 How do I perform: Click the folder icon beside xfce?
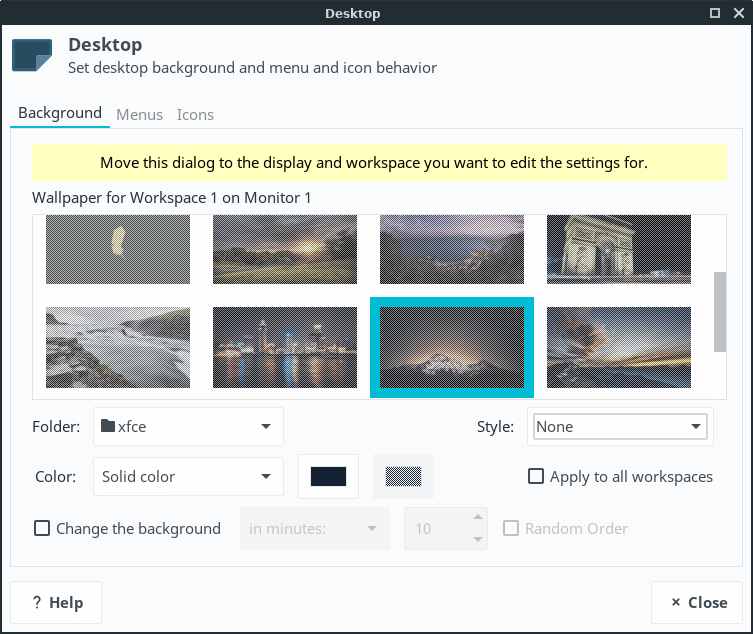[x=108, y=427]
